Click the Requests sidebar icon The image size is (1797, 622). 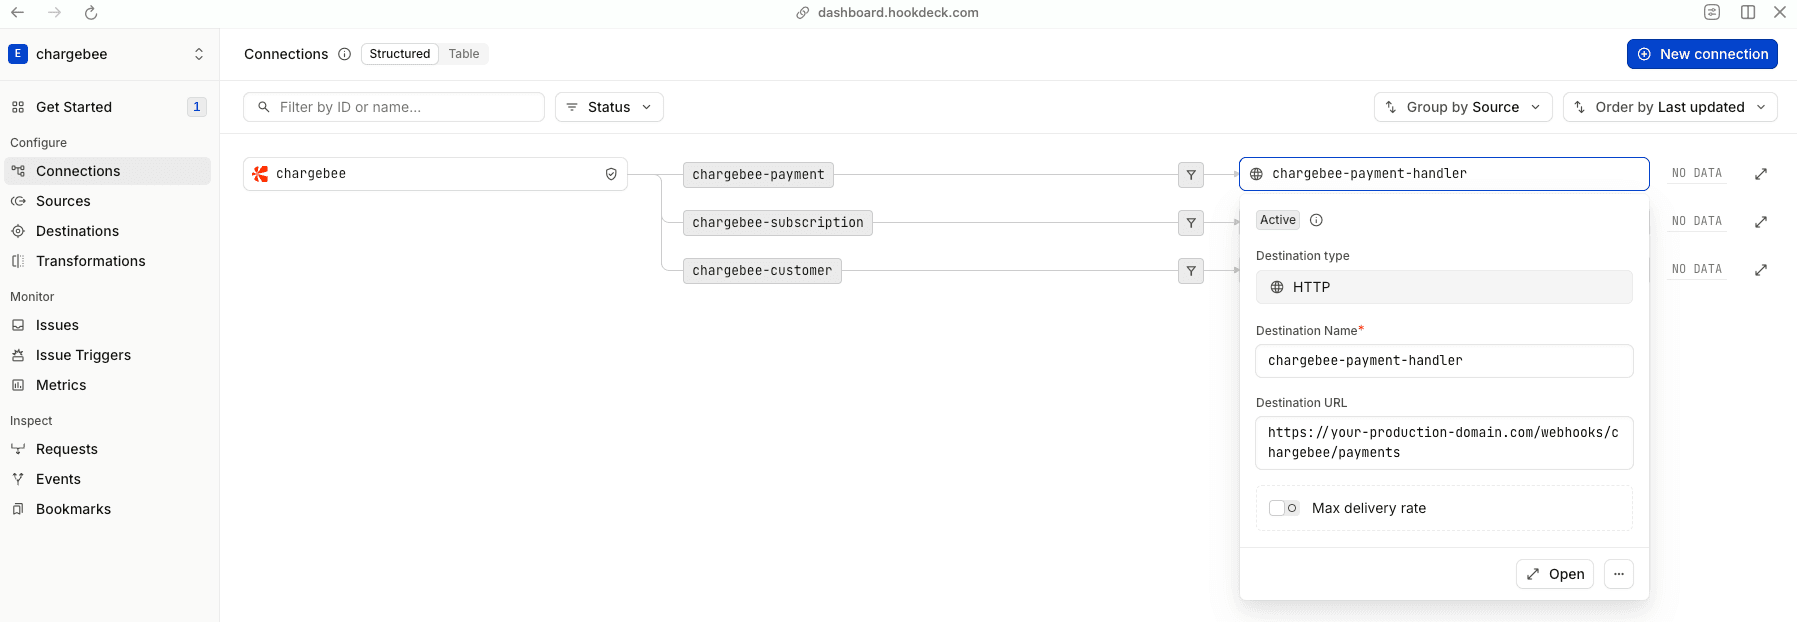20,449
